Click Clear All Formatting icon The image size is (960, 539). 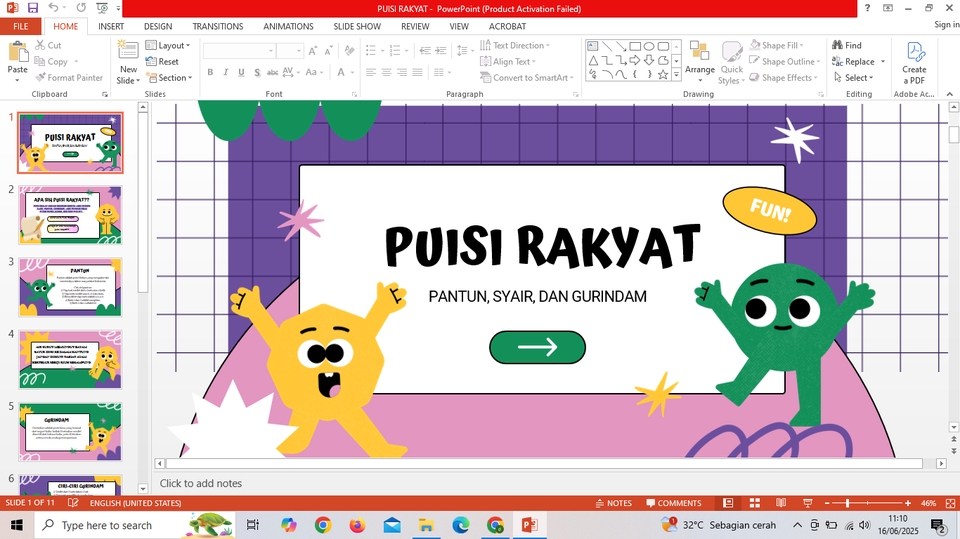point(350,51)
